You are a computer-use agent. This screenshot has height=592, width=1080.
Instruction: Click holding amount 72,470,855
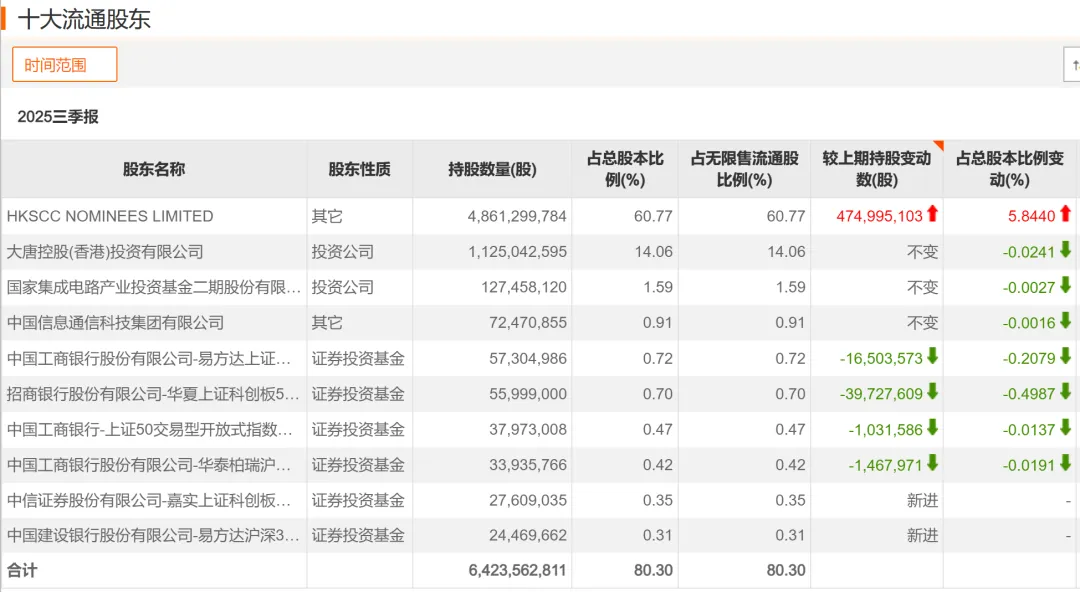[x=528, y=323]
